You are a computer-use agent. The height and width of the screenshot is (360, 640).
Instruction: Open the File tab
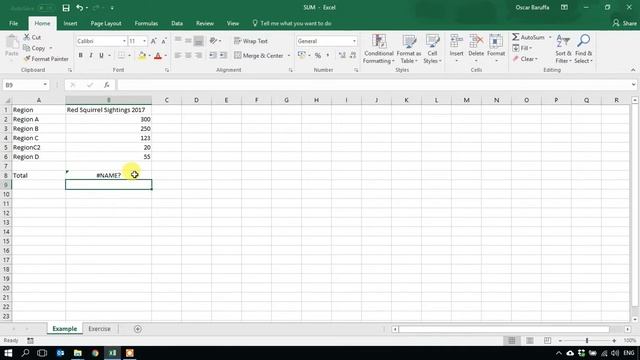click(x=13, y=23)
